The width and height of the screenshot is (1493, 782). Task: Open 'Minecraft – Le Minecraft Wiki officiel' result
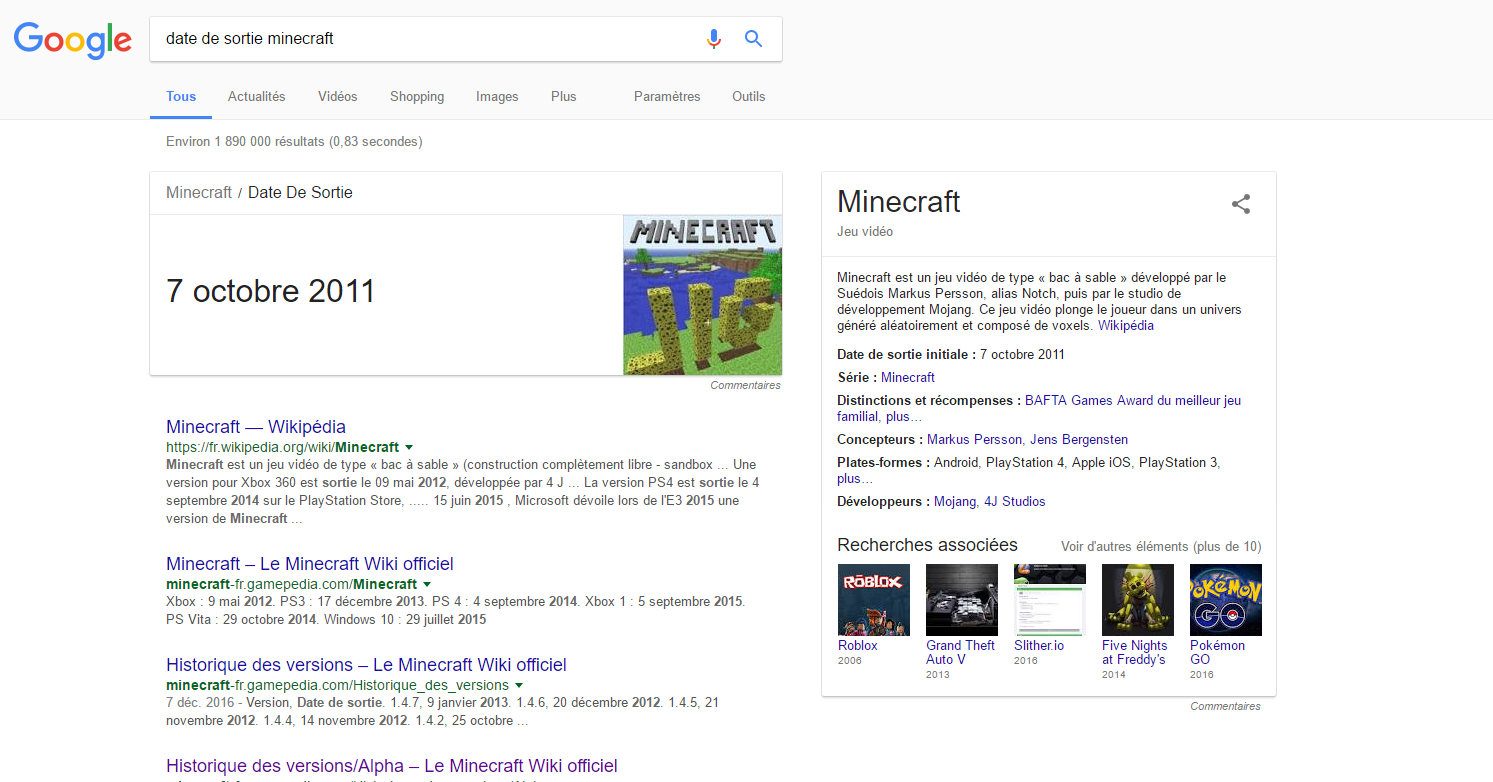310,564
